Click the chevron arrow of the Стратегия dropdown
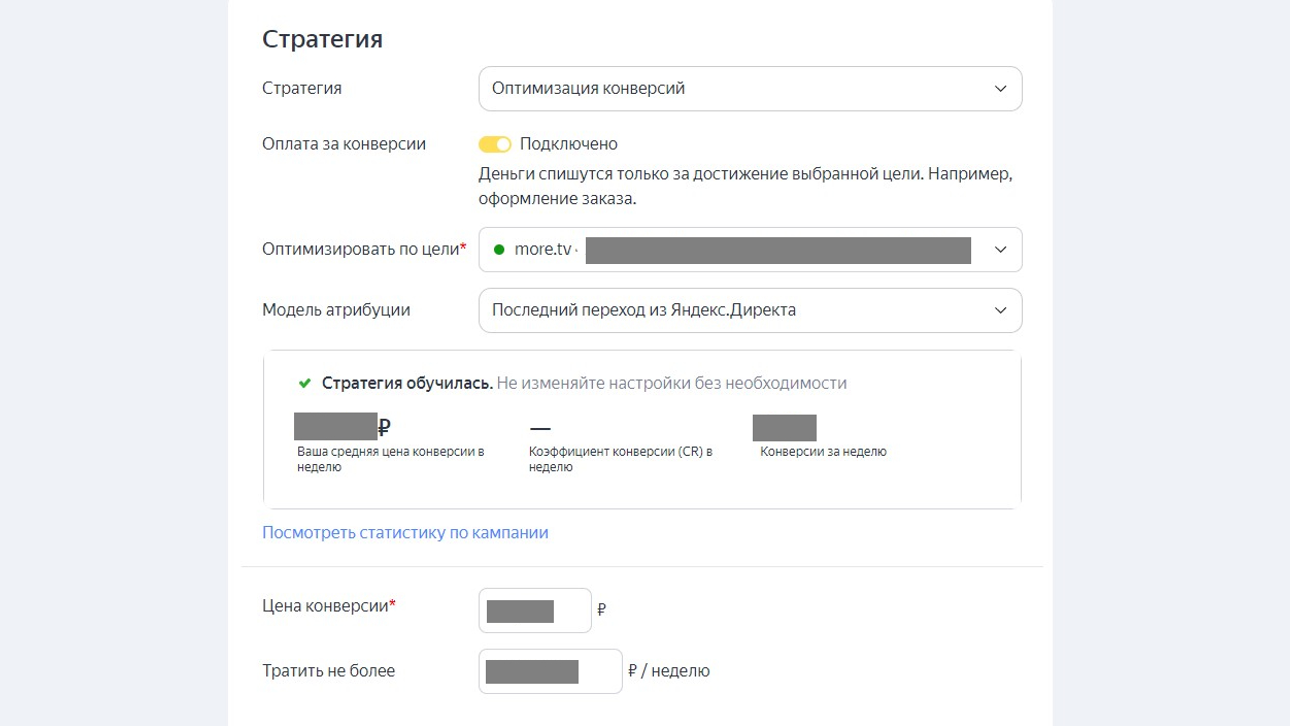 click(1000, 89)
